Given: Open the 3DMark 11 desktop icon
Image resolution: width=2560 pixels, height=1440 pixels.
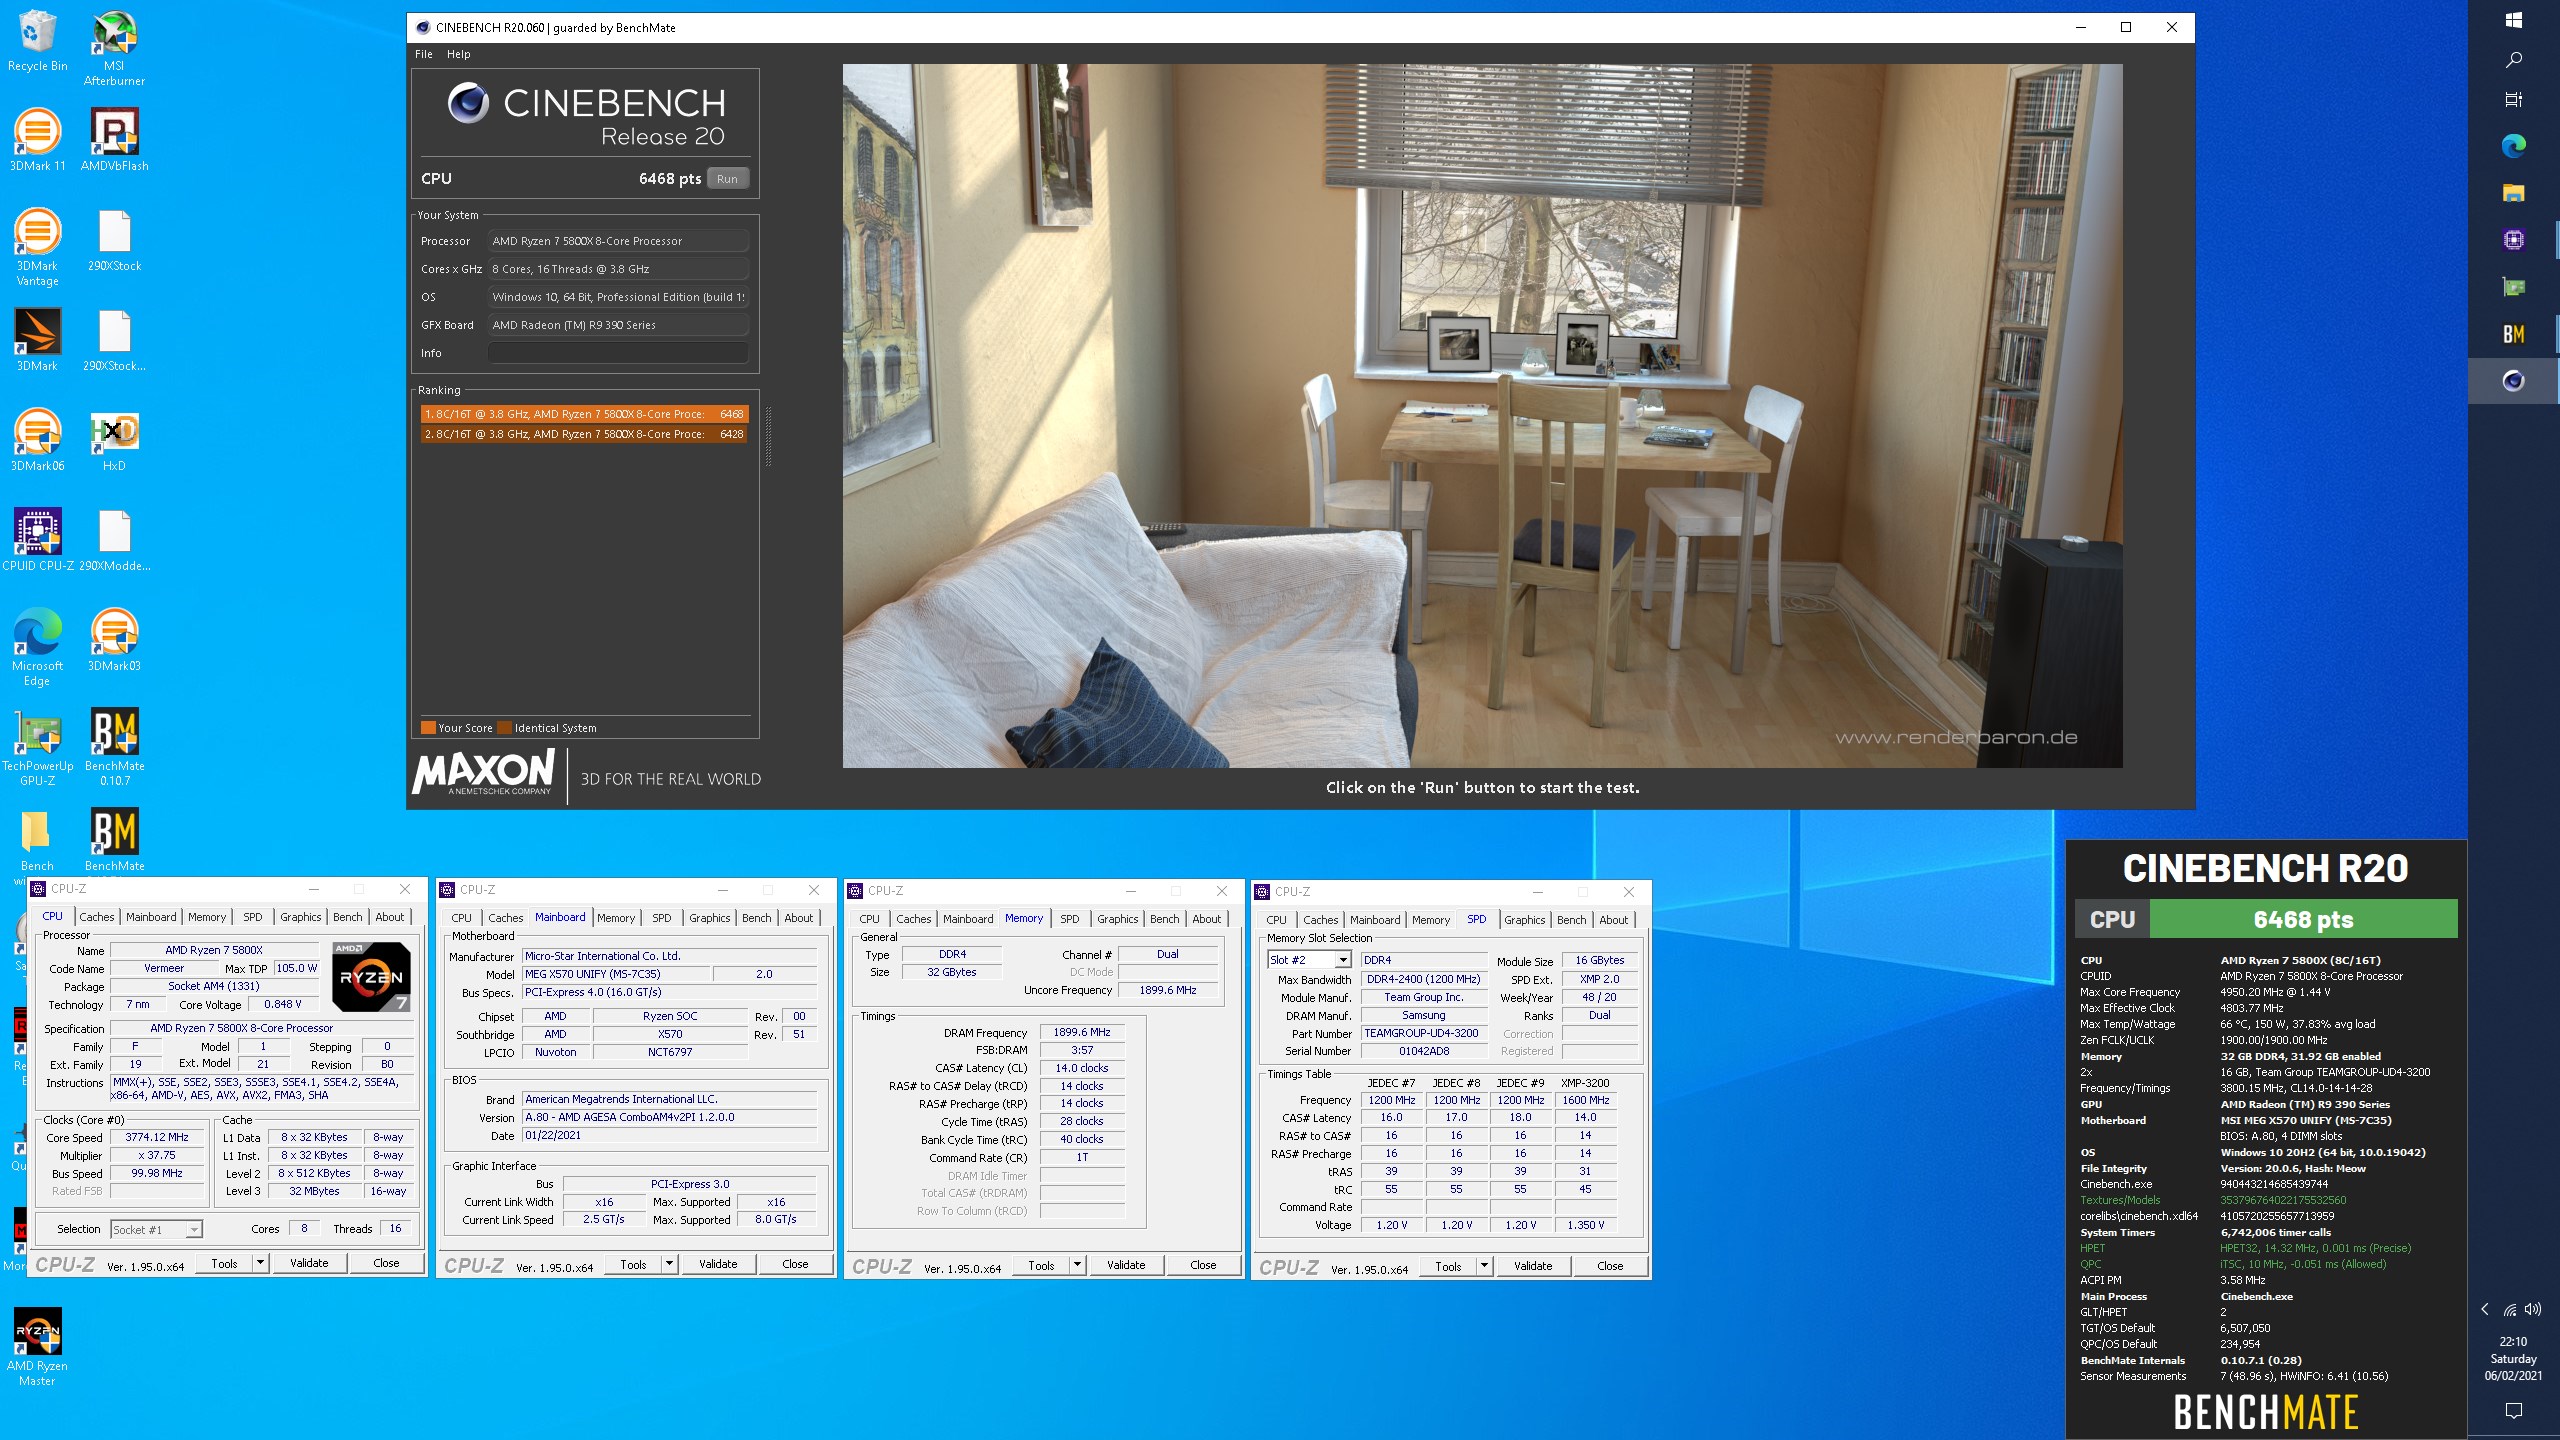Looking at the screenshot, I should (x=37, y=140).
